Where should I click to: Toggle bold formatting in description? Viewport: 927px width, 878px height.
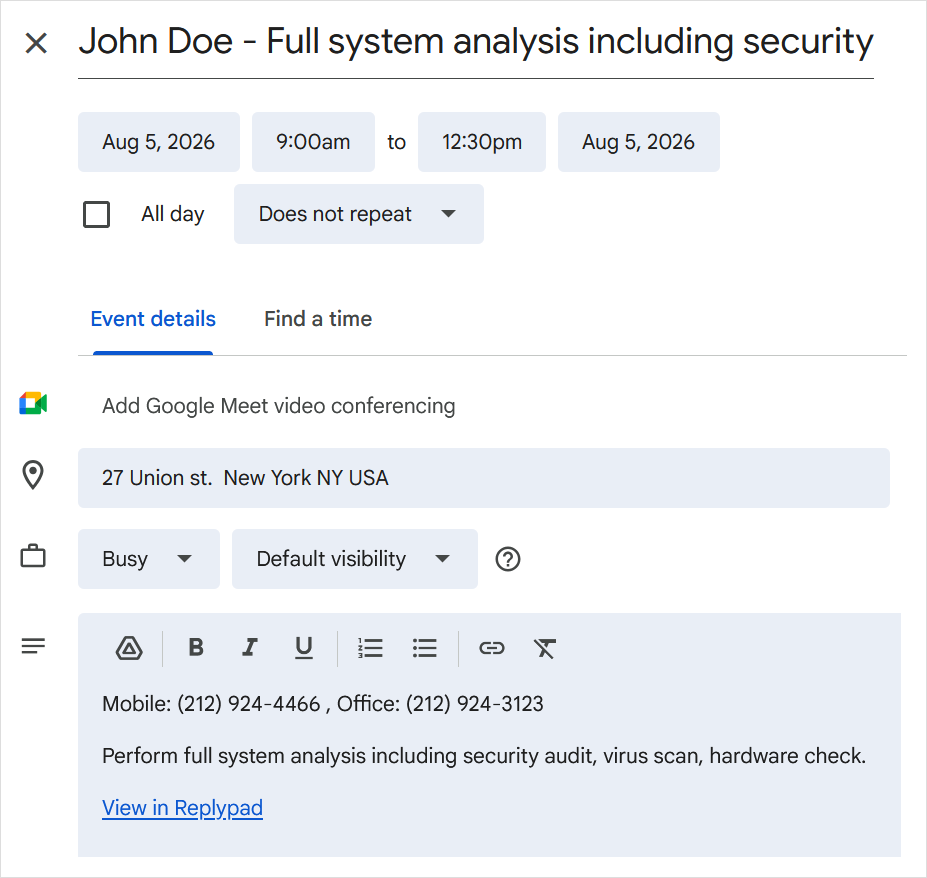196,648
